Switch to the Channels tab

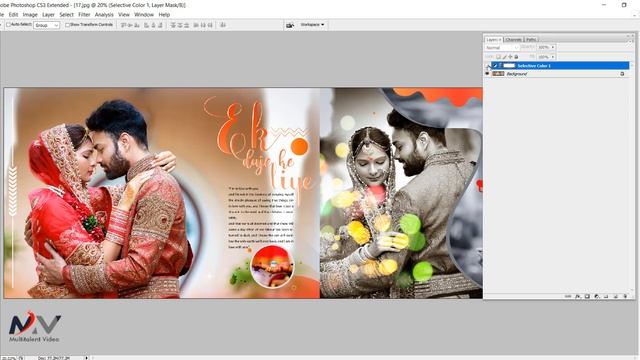[x=513, y=40]
